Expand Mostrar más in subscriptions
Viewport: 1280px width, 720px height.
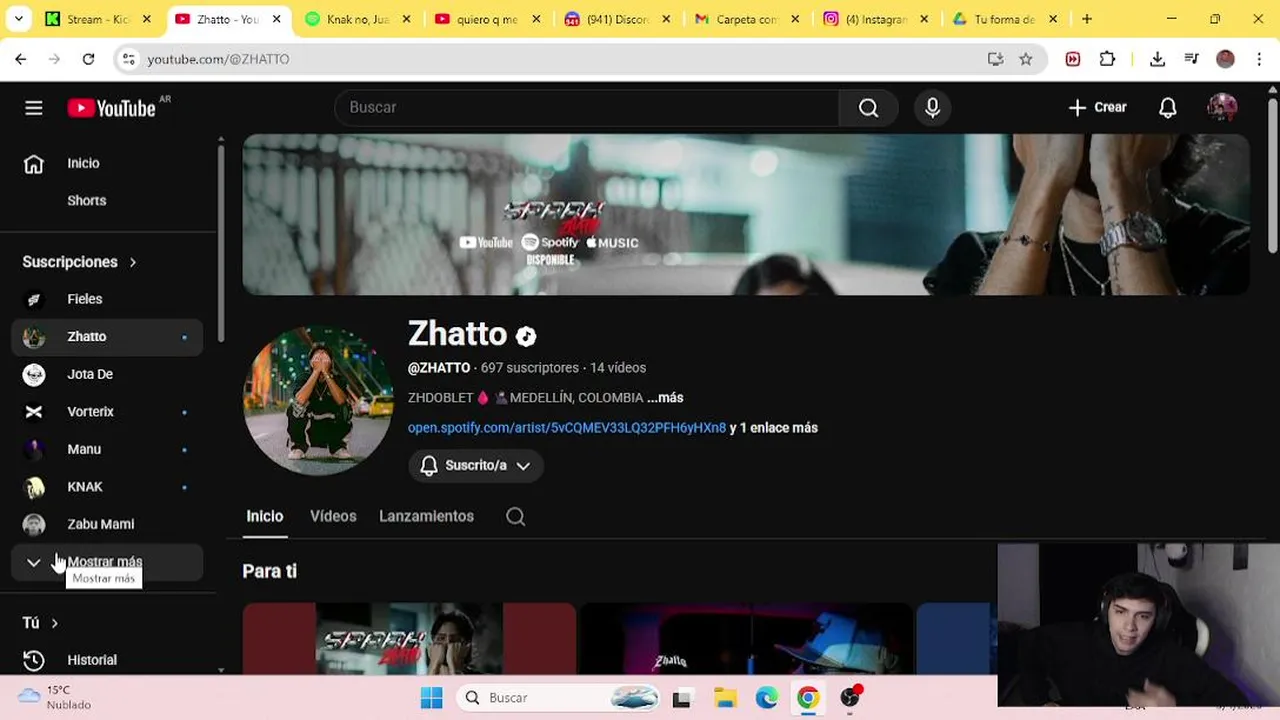pos(107,562)
